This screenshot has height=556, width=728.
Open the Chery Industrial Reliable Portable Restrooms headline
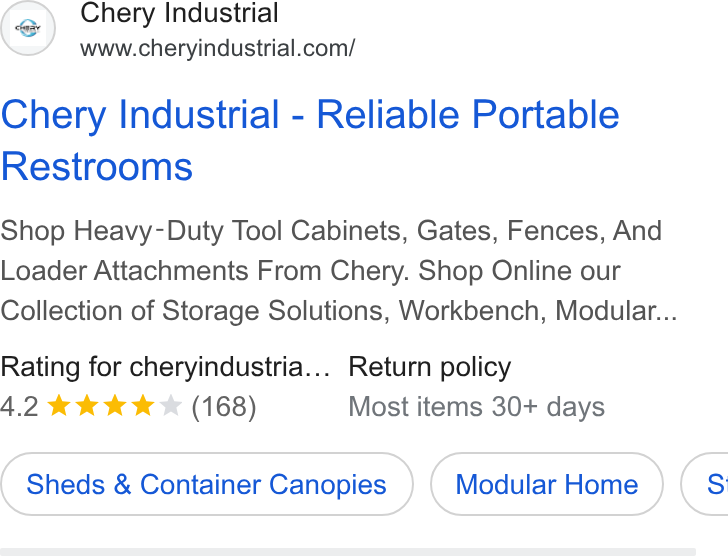(310, 140)
